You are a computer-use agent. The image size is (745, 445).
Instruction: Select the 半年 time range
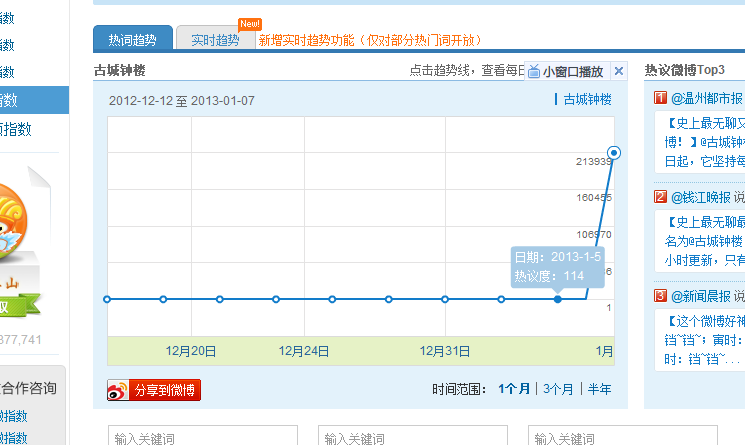tap(599, 389)
